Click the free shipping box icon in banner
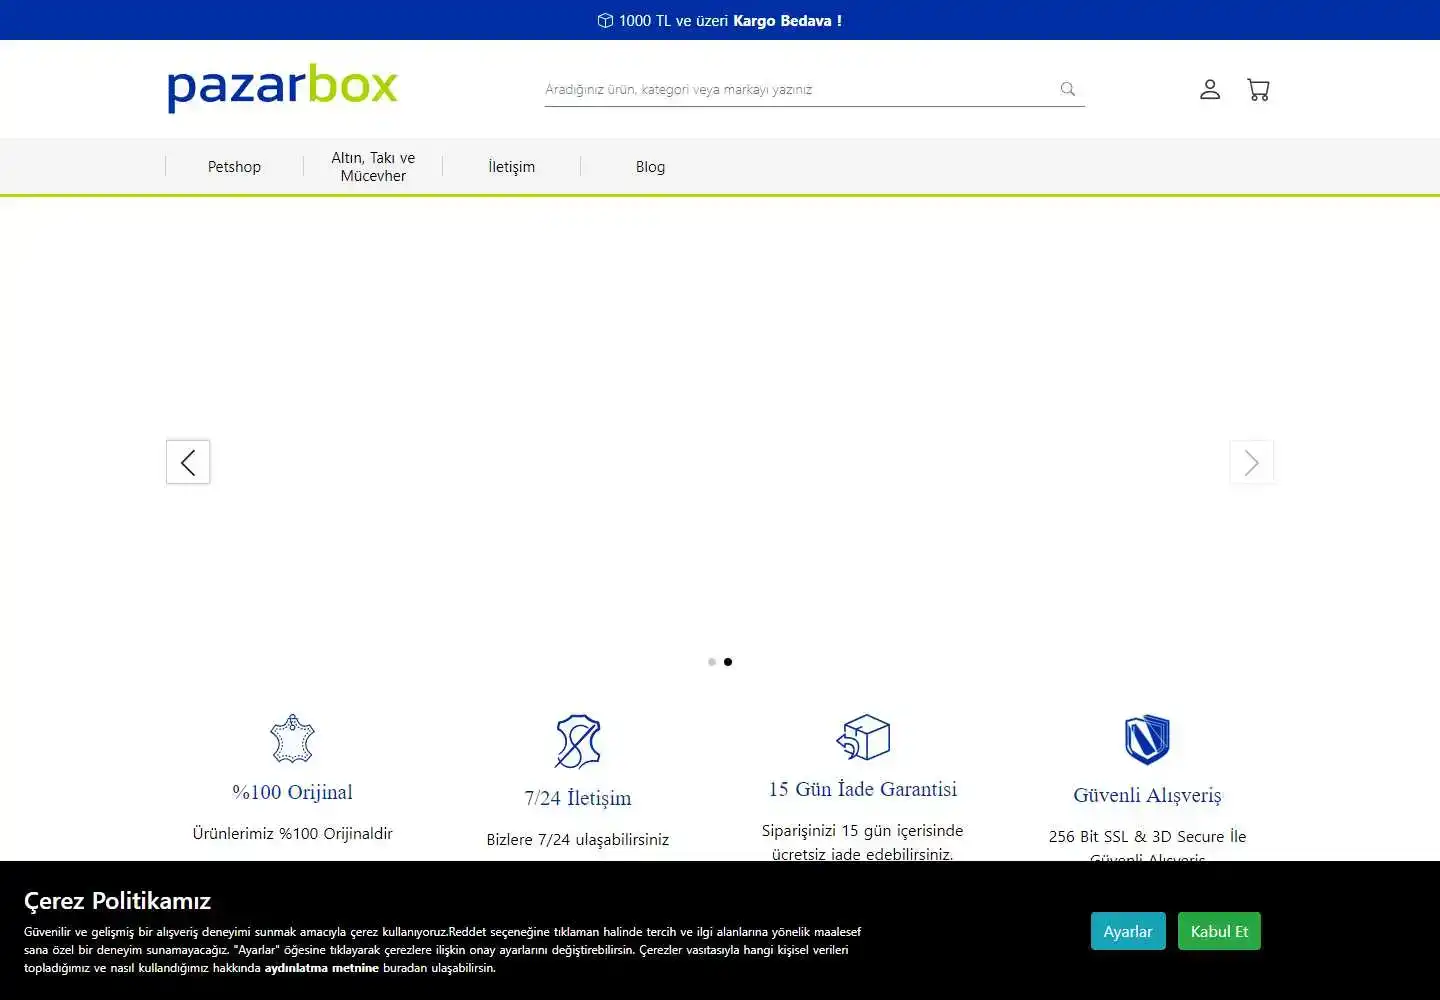This screenshot has height=1000, width=1440. click(x=605, y=21)
